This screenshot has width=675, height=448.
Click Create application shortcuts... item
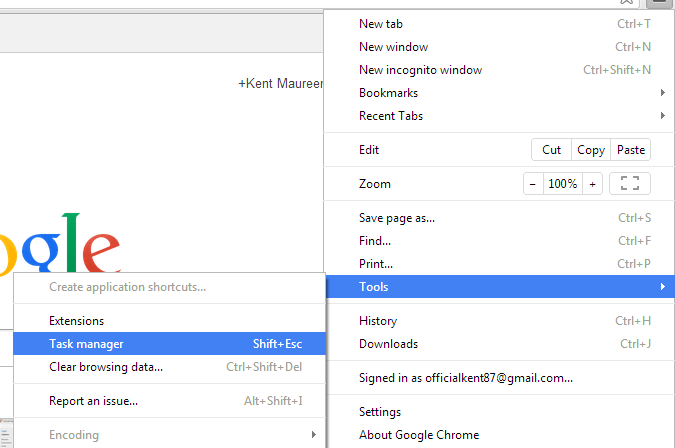tap(169, 287)
